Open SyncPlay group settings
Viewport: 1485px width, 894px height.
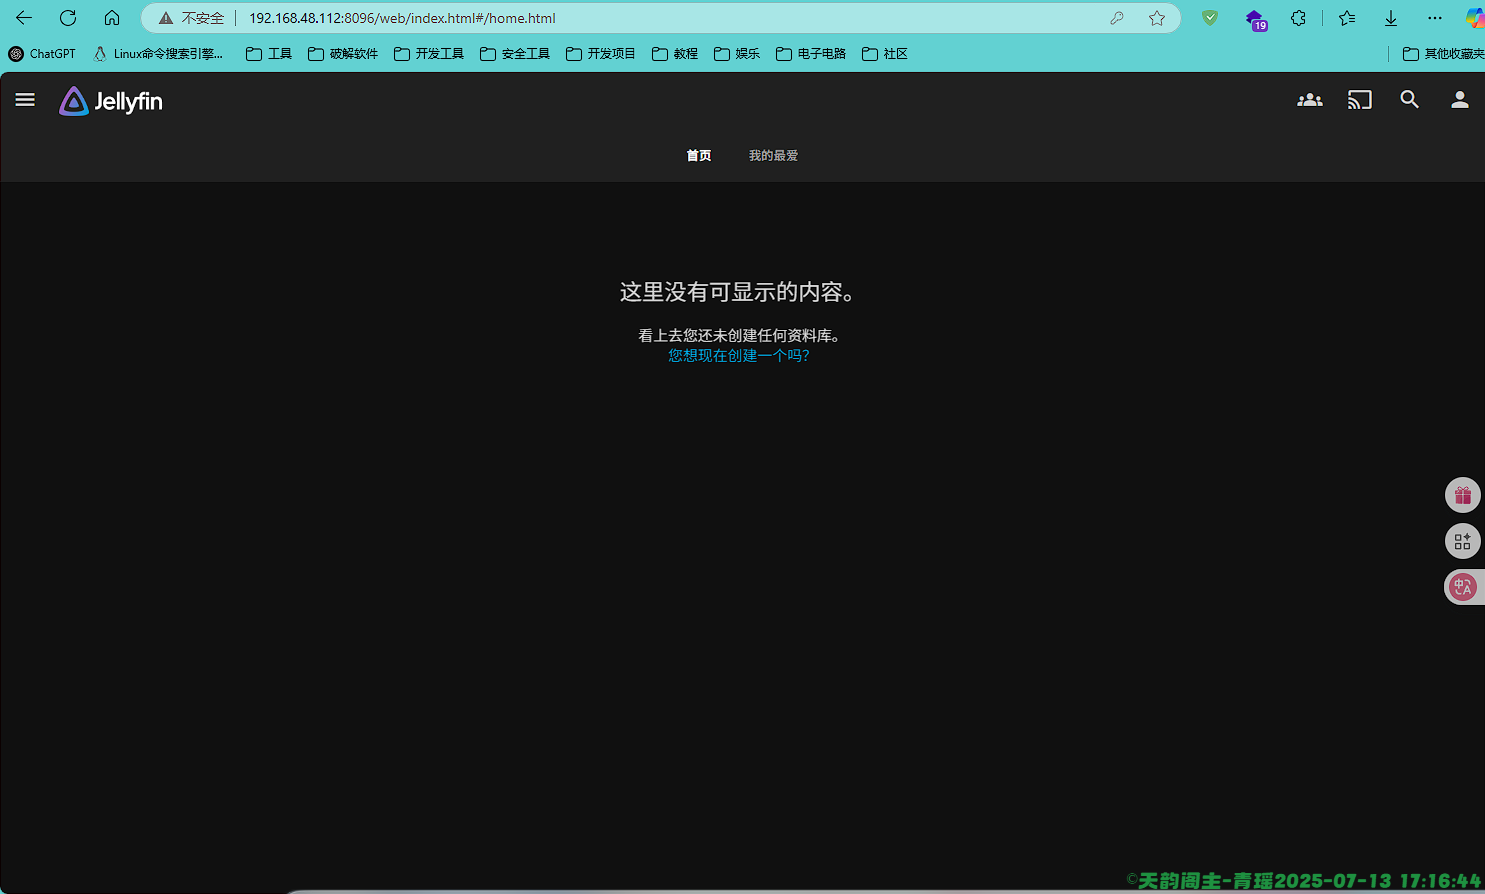[1309, 99]
